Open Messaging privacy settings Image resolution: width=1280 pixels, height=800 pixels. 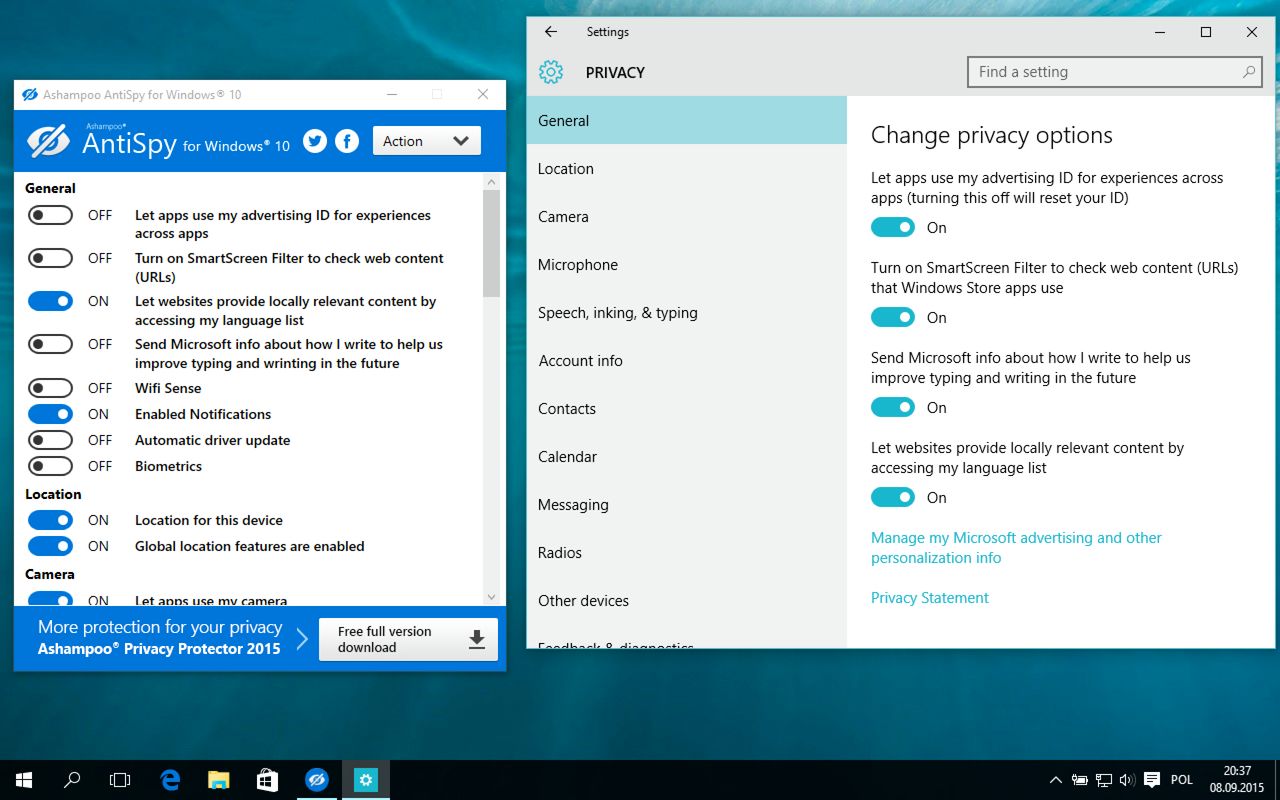(687, 505)
